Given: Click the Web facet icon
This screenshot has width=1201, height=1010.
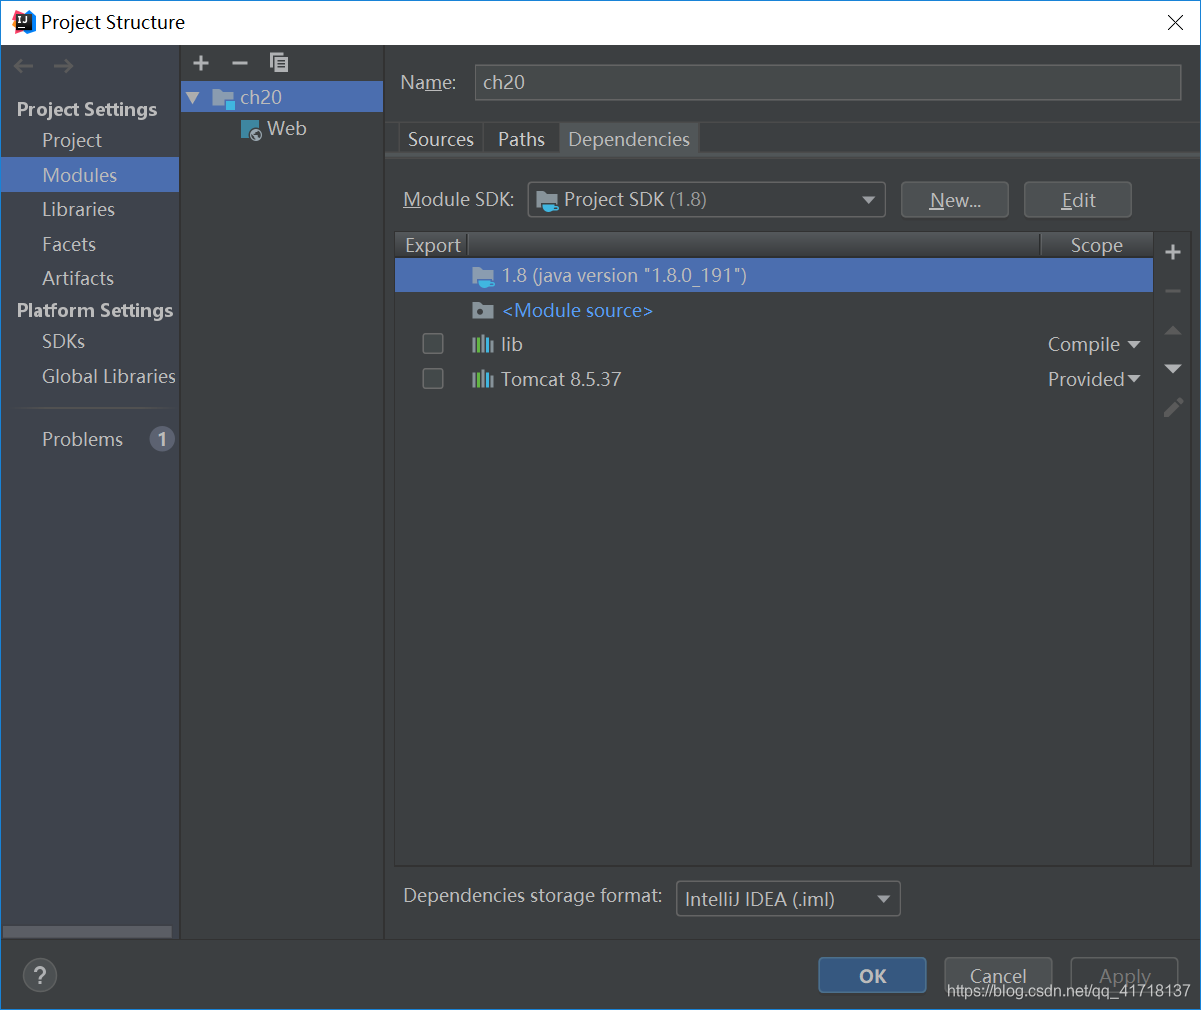Looking at the screenshot, I should [251, 130].
